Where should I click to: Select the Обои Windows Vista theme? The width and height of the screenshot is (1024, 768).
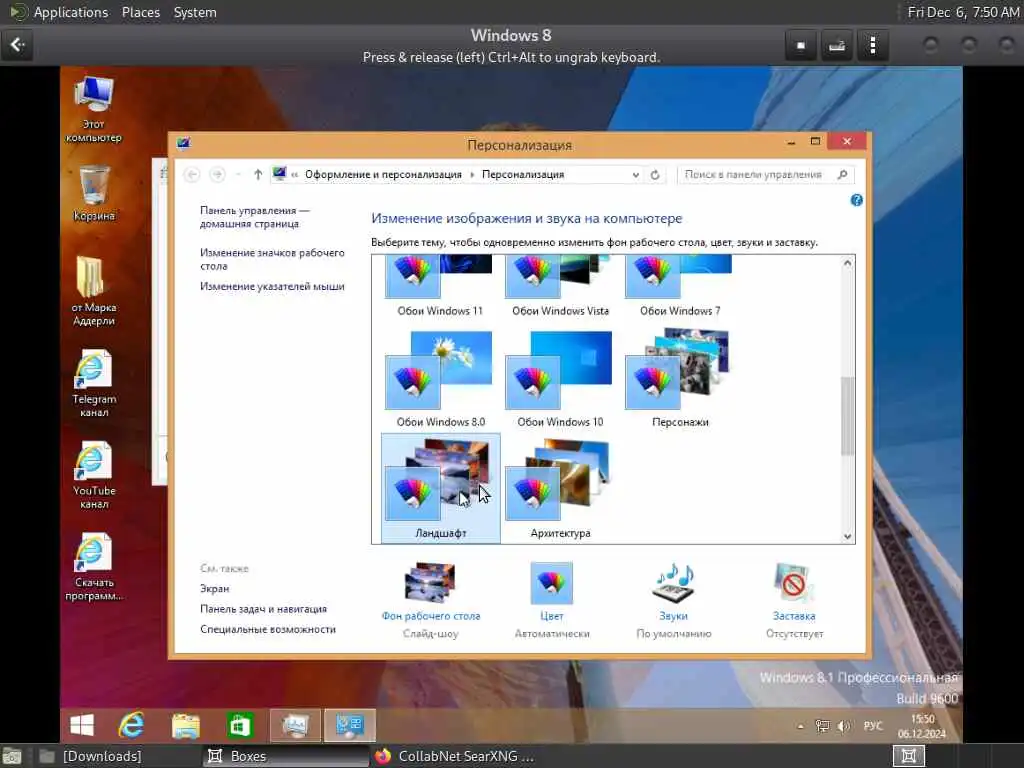click(x=560, y=287)
